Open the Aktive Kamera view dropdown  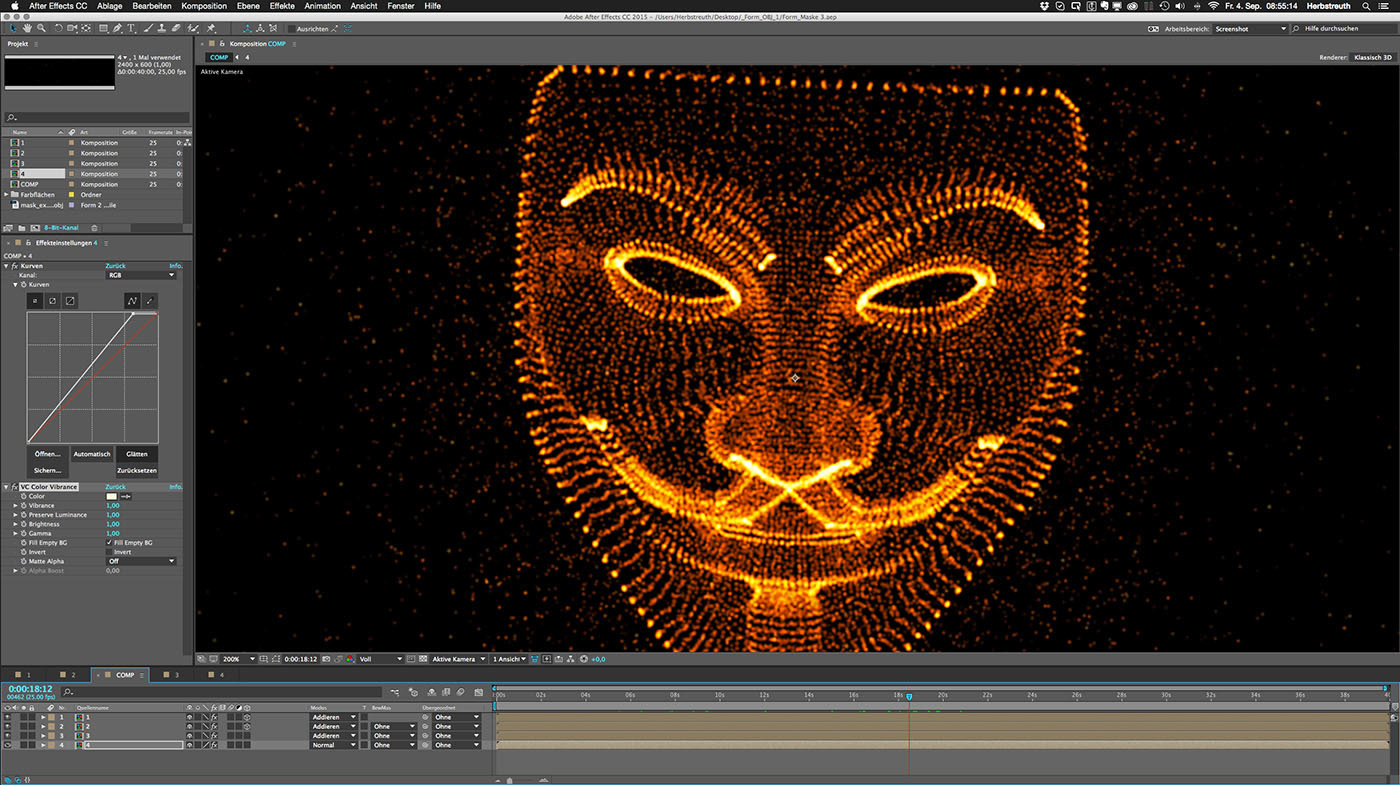(459, 659)
